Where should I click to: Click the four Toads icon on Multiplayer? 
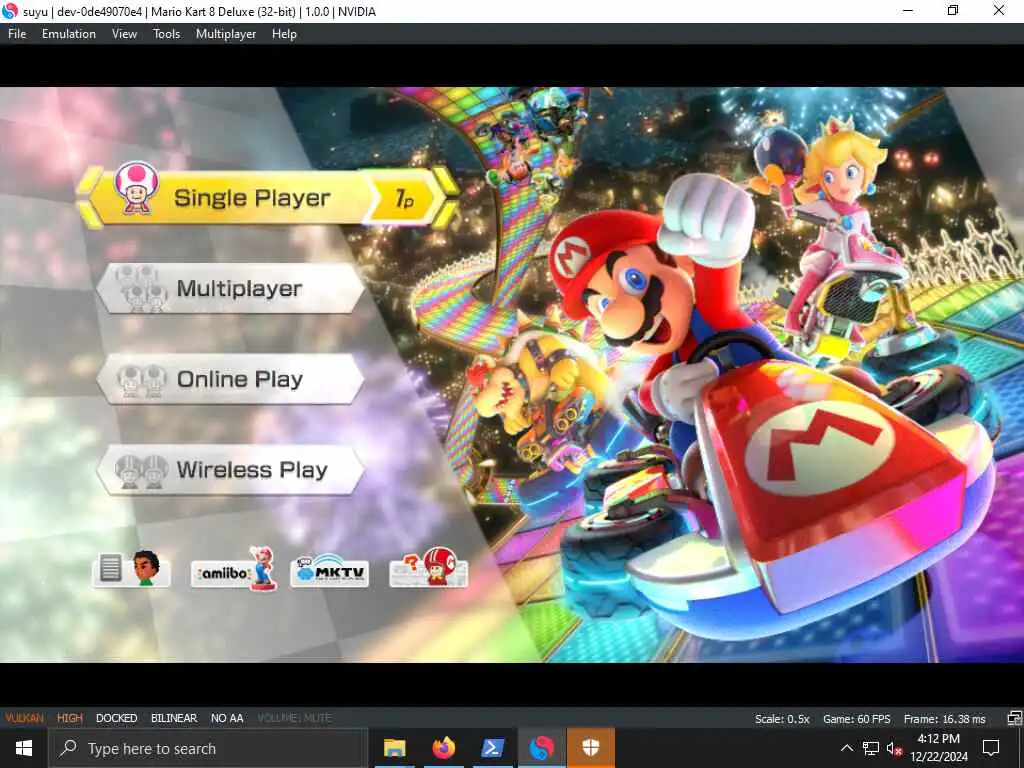tap(141, 288)
